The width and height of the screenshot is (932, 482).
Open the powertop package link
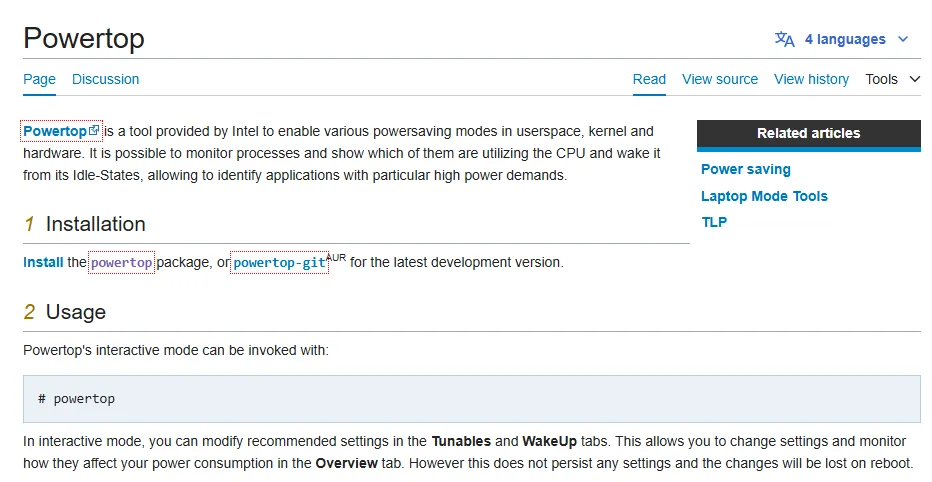coord(121,263)
